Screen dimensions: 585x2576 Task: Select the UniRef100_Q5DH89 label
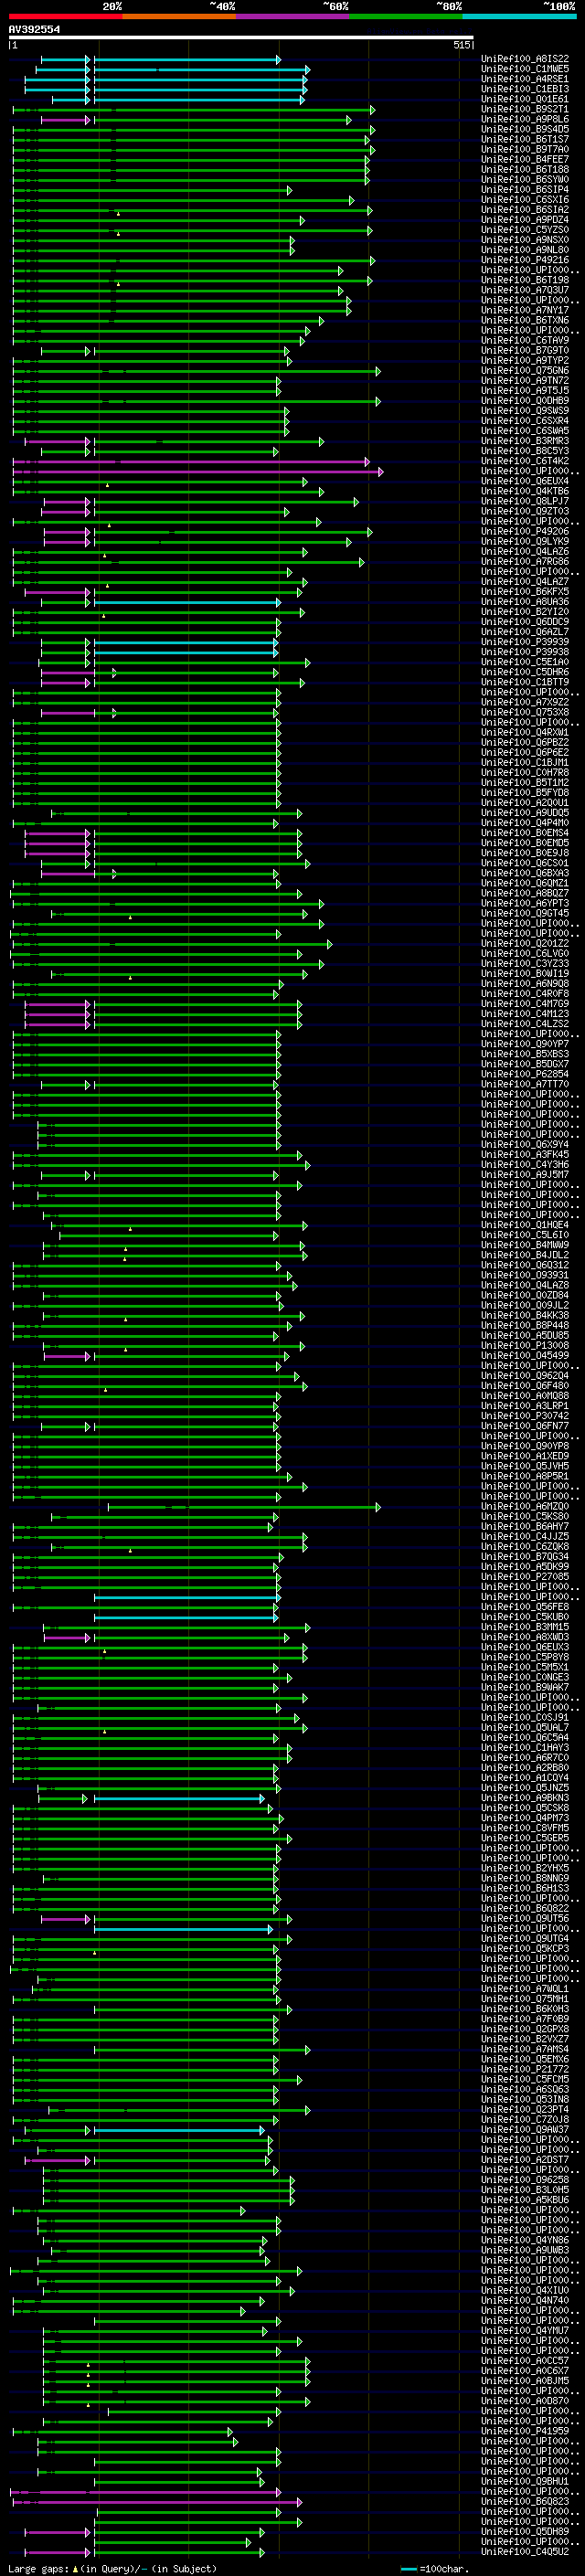coord(525,2532)
